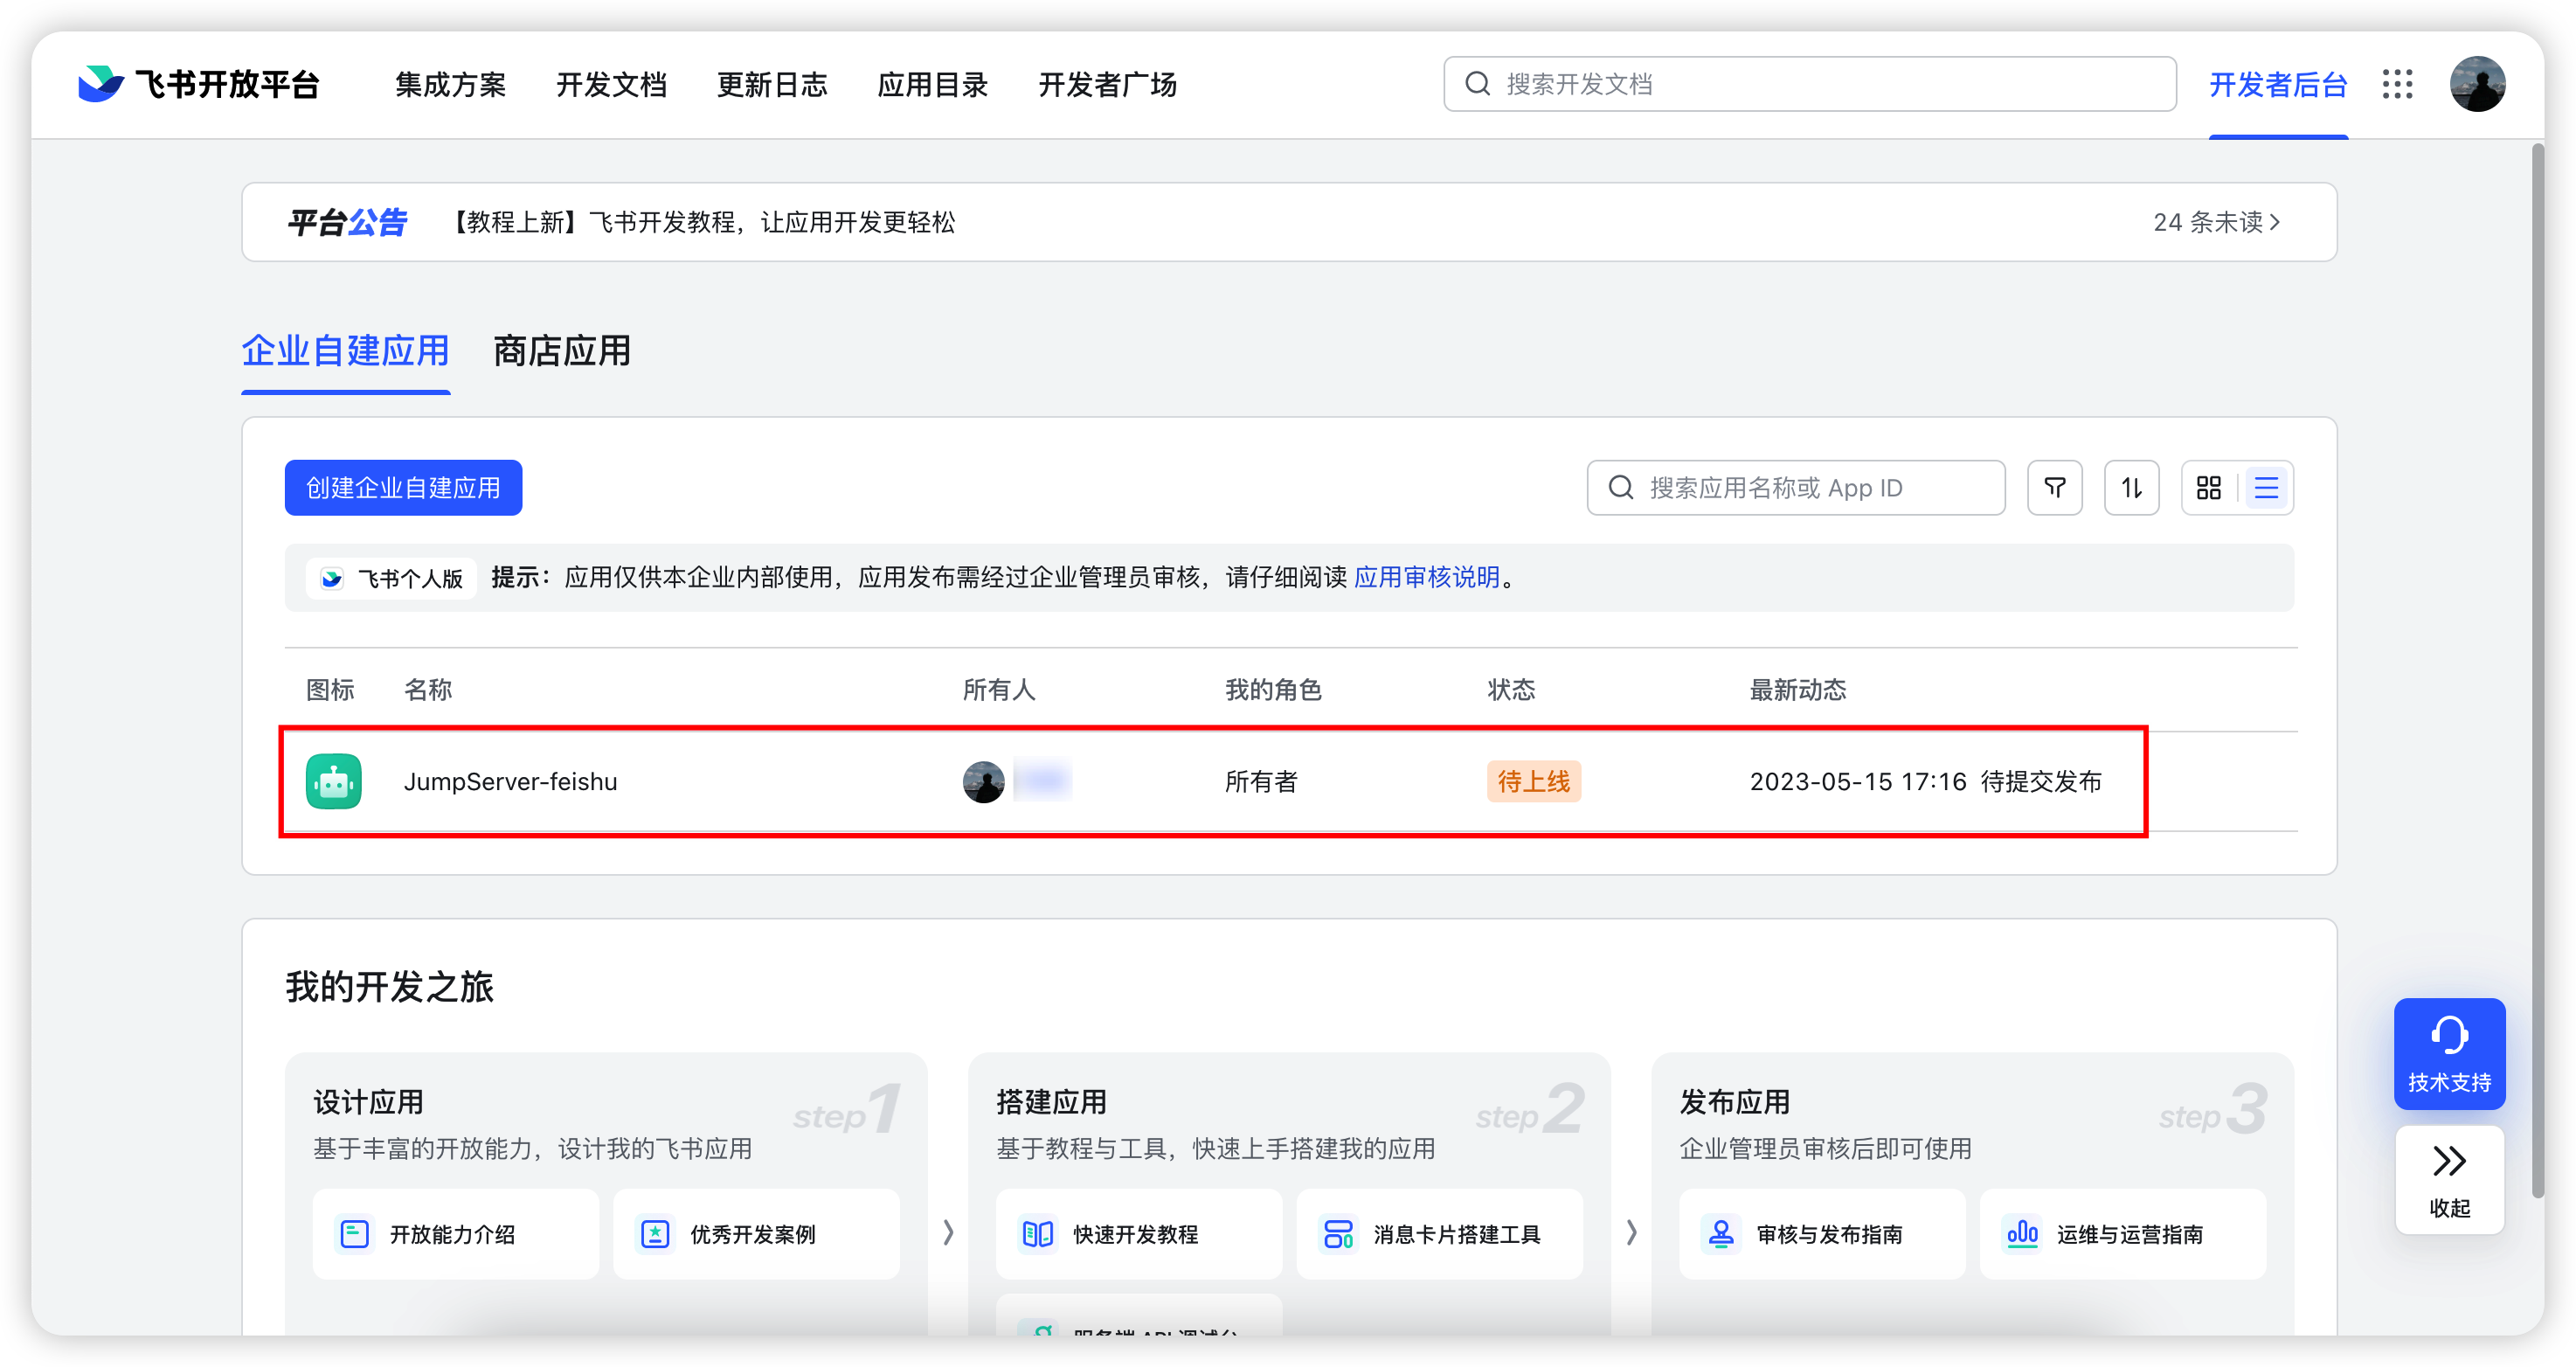Click owner avatar in JumpServer-feishu row
This screenshot has height=1367, width=2576.
click(x=984, y=781)
